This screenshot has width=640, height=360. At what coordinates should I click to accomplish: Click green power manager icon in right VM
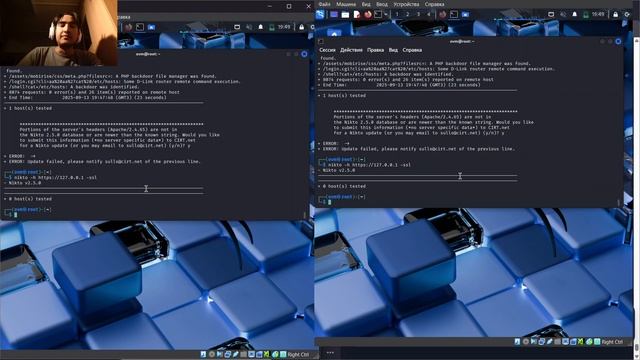pyautogui.click(x=586, y=14)
